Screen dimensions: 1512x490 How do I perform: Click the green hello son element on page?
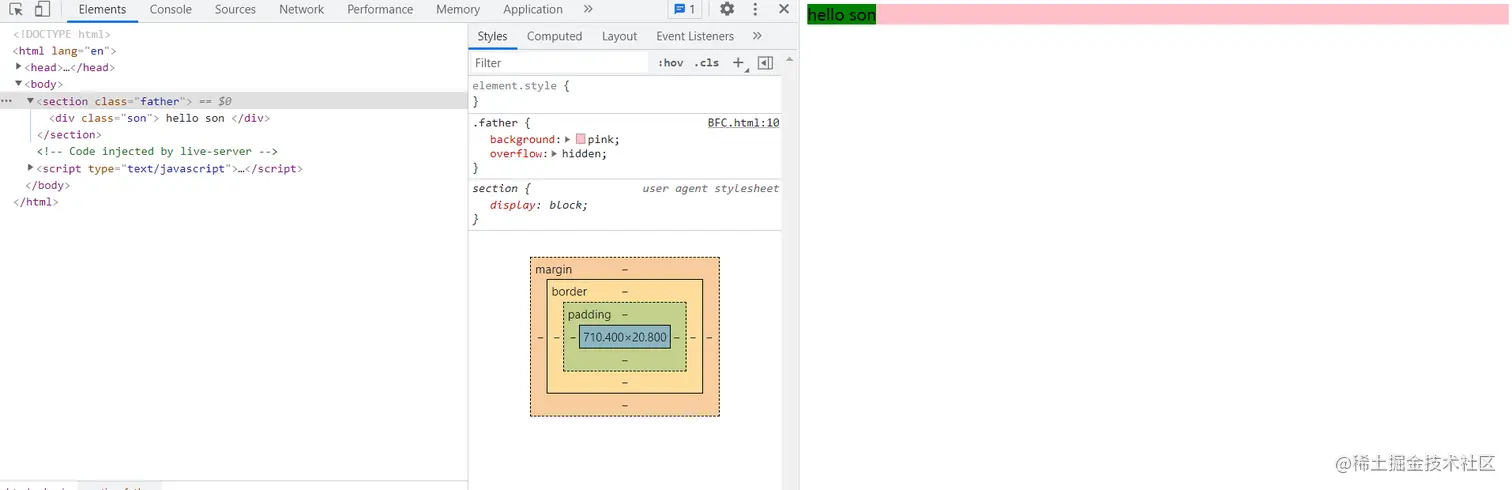click(841, 15)
